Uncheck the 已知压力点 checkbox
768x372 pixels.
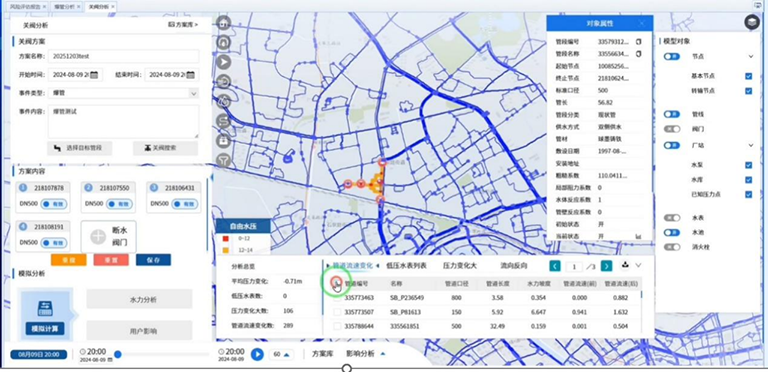click(748, 194)
